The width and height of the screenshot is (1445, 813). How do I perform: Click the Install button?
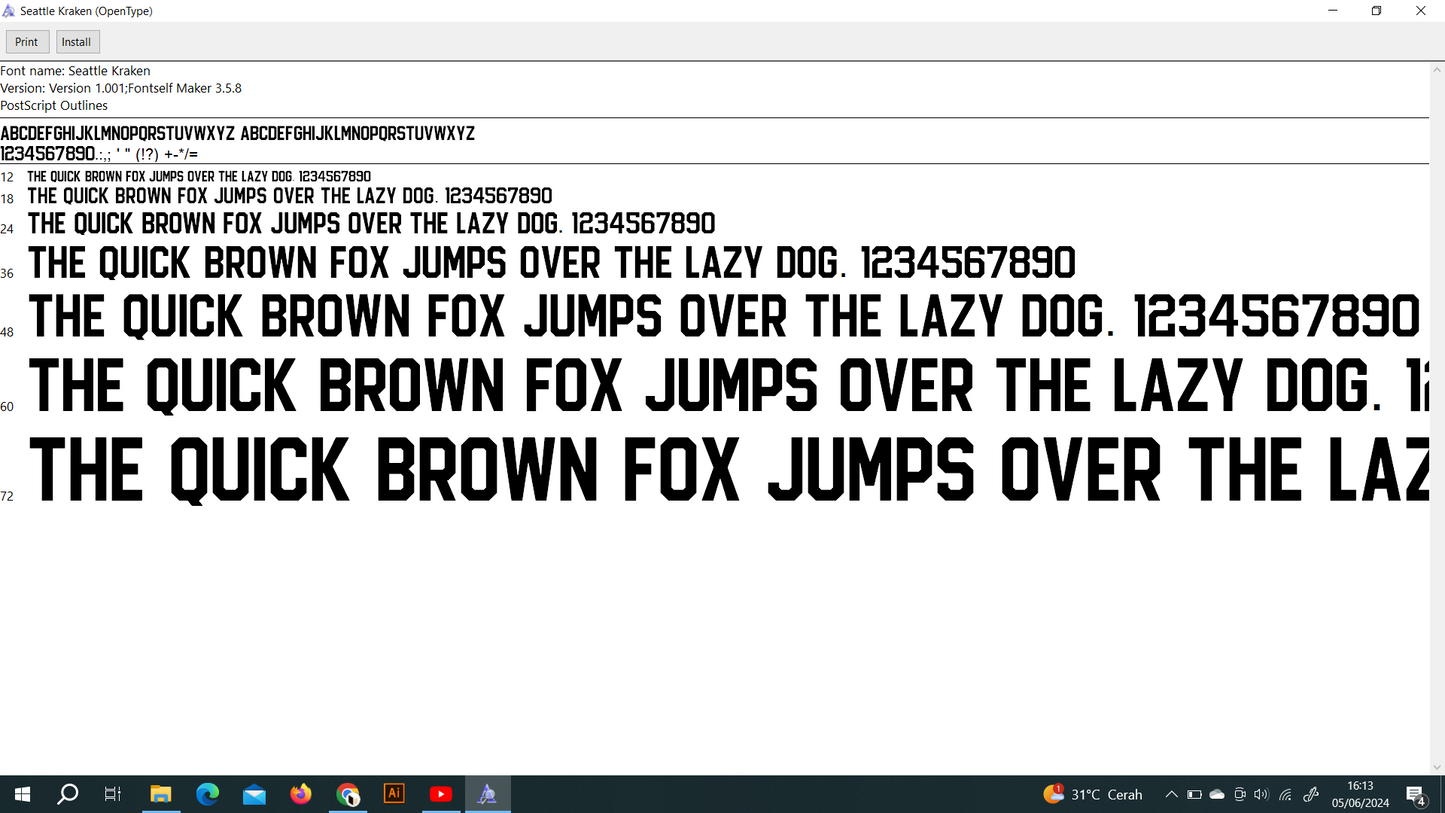[77, 42]
